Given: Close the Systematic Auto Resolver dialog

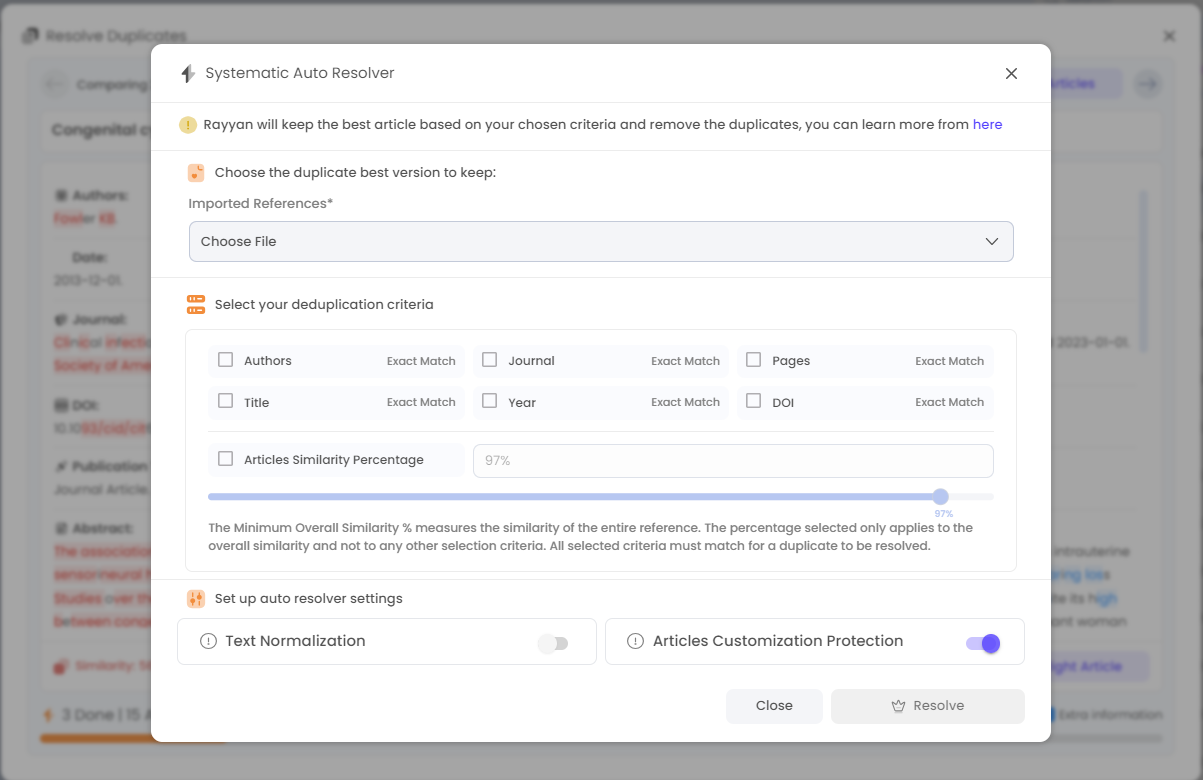Looking at the screenshot, I should (x=1011, y=73).
